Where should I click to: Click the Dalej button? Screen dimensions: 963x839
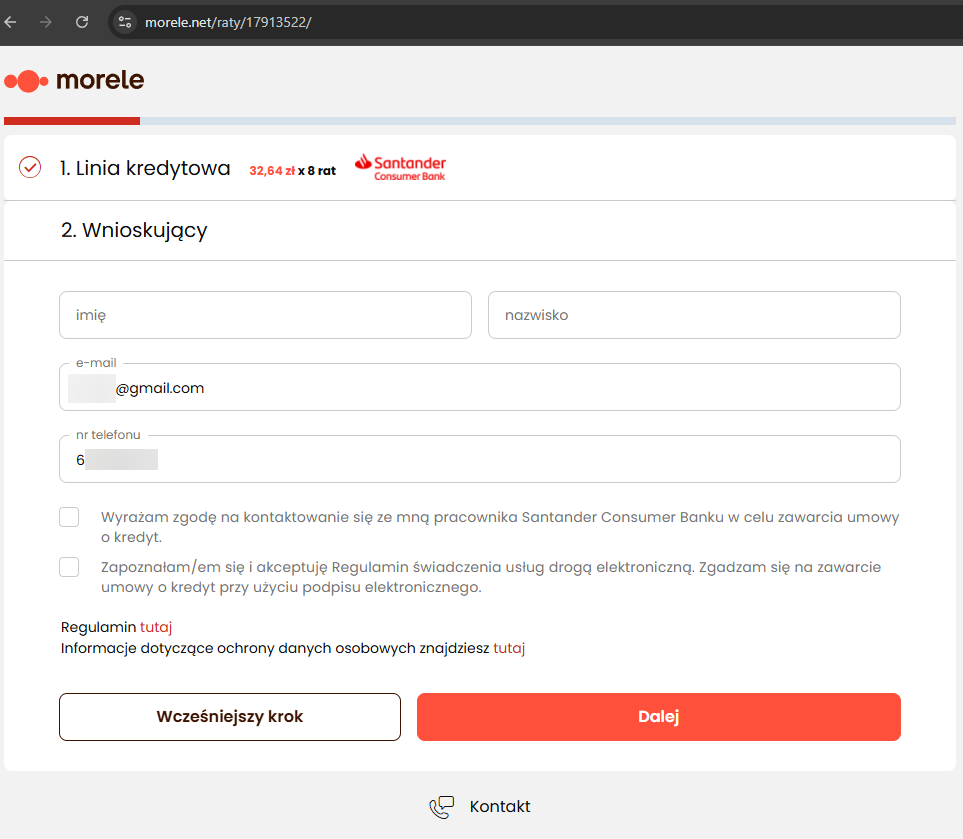(x=658, y=717)
